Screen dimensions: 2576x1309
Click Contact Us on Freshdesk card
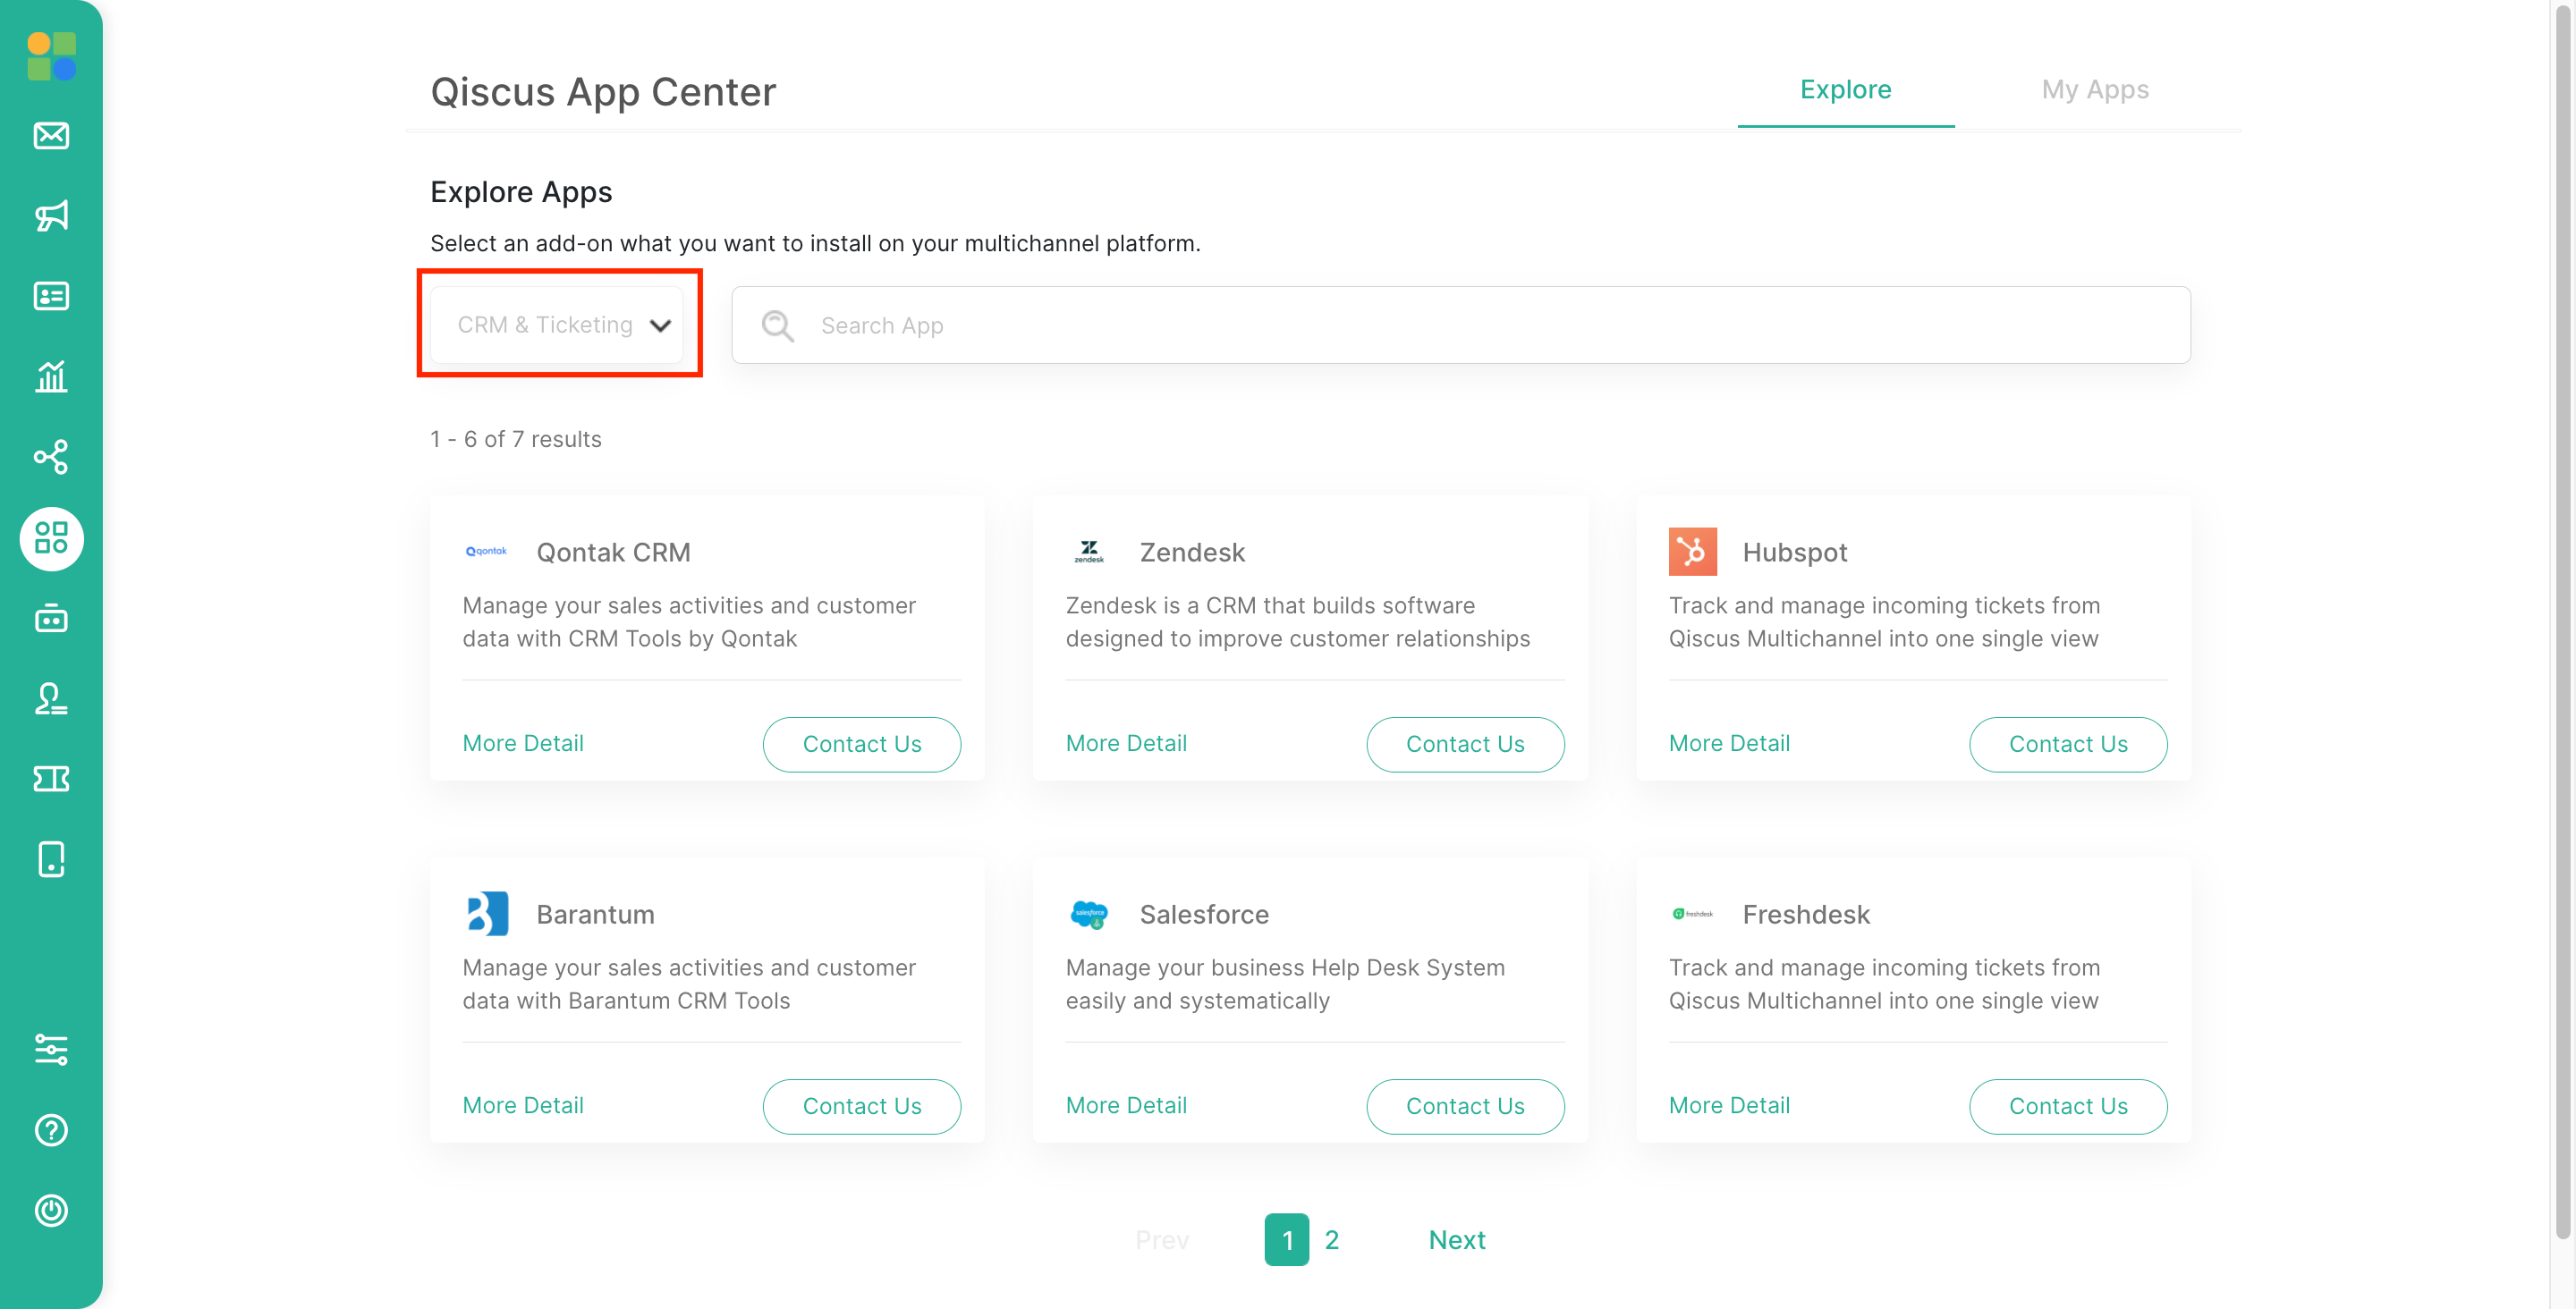(2068, 1106)
